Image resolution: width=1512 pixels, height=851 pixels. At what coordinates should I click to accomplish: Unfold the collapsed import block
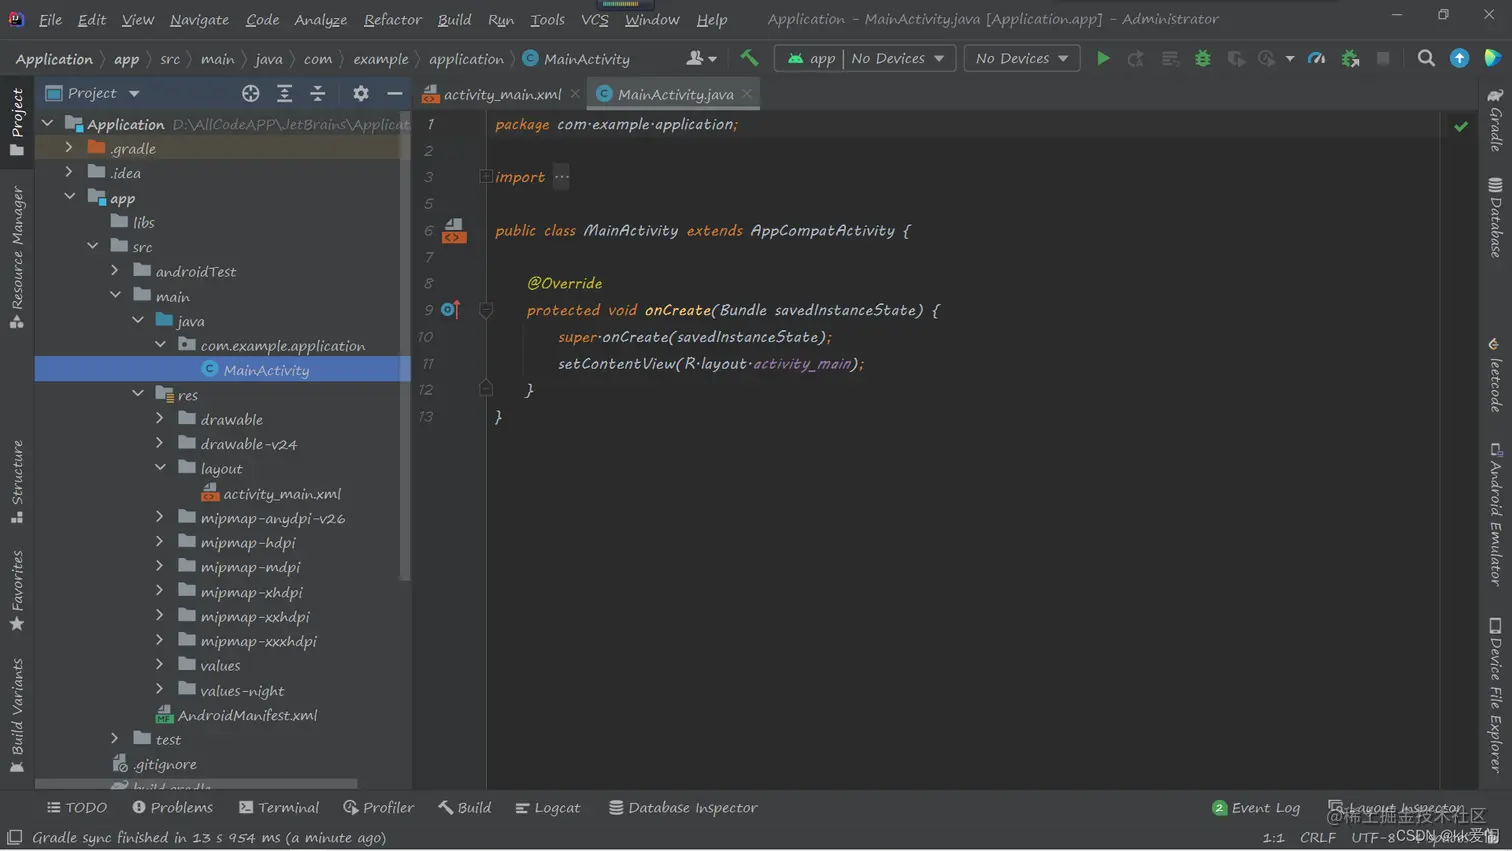(486, 177)
